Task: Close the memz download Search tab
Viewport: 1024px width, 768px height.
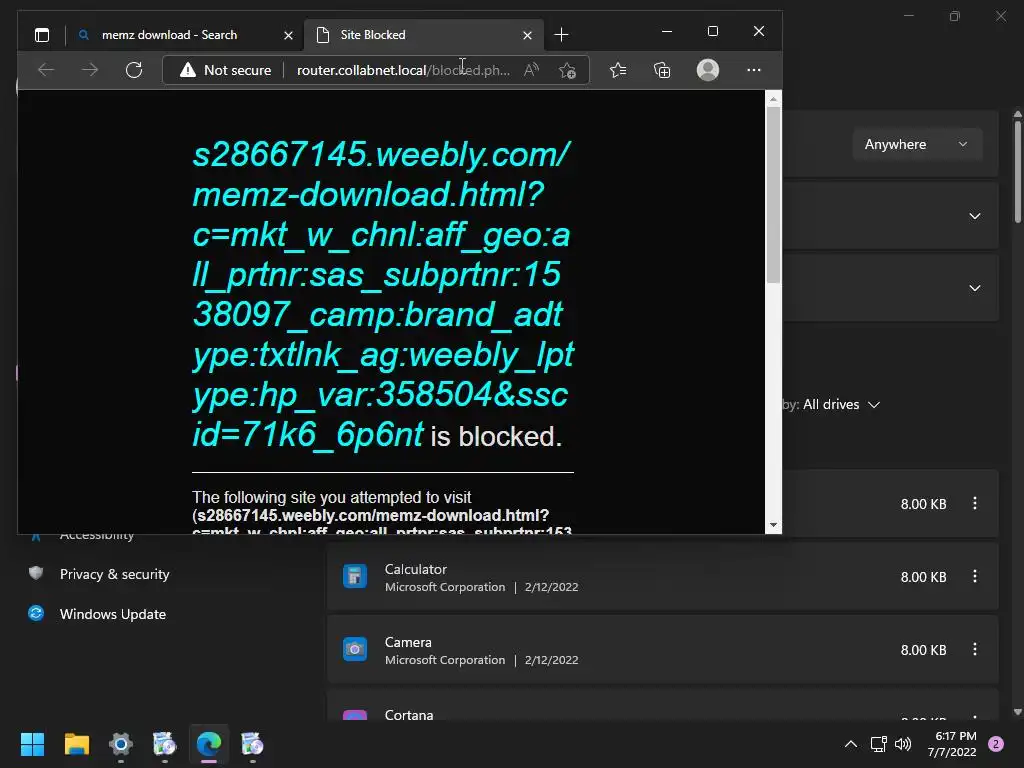Action: click(288, 35)
